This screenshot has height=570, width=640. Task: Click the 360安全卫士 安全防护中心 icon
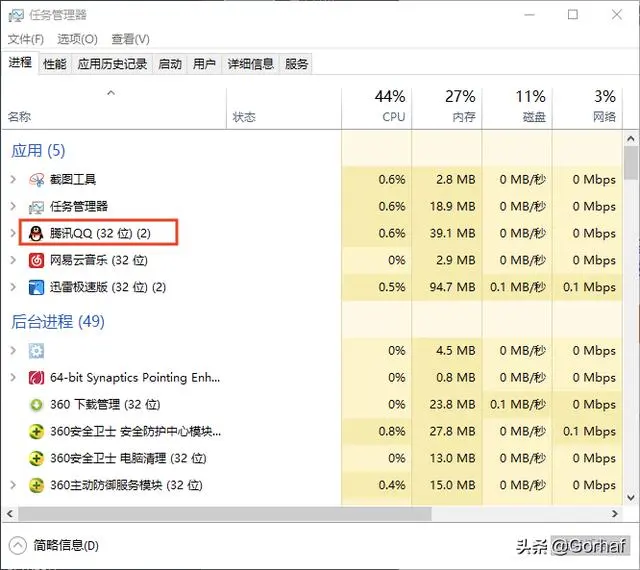(36, 432)
